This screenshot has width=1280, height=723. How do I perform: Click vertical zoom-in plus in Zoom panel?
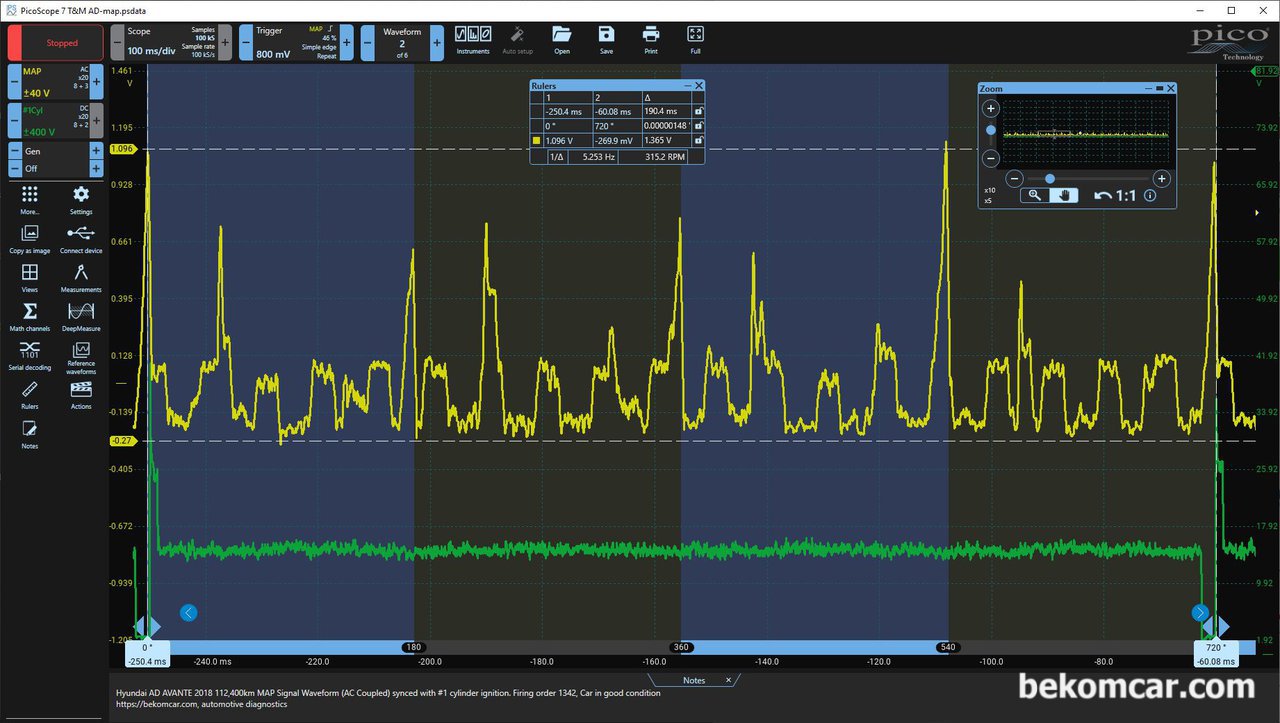(991, 108)
